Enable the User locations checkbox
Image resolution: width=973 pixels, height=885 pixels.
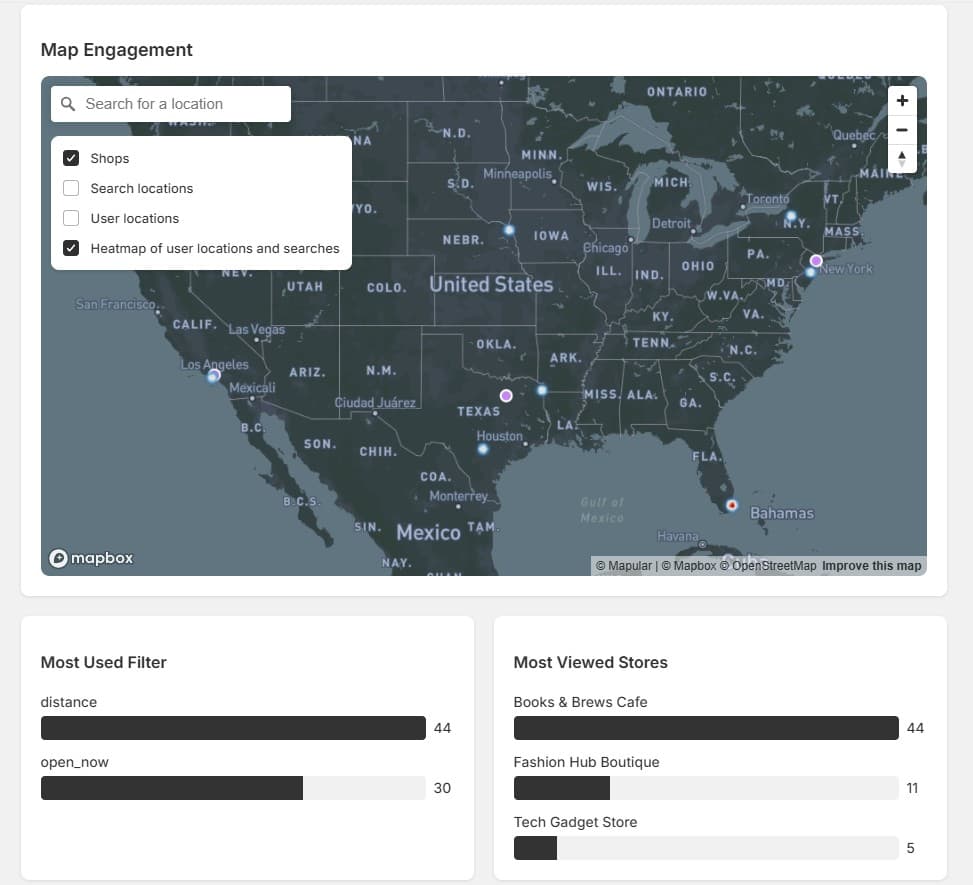pyautogui.click(x=70, y=217)
